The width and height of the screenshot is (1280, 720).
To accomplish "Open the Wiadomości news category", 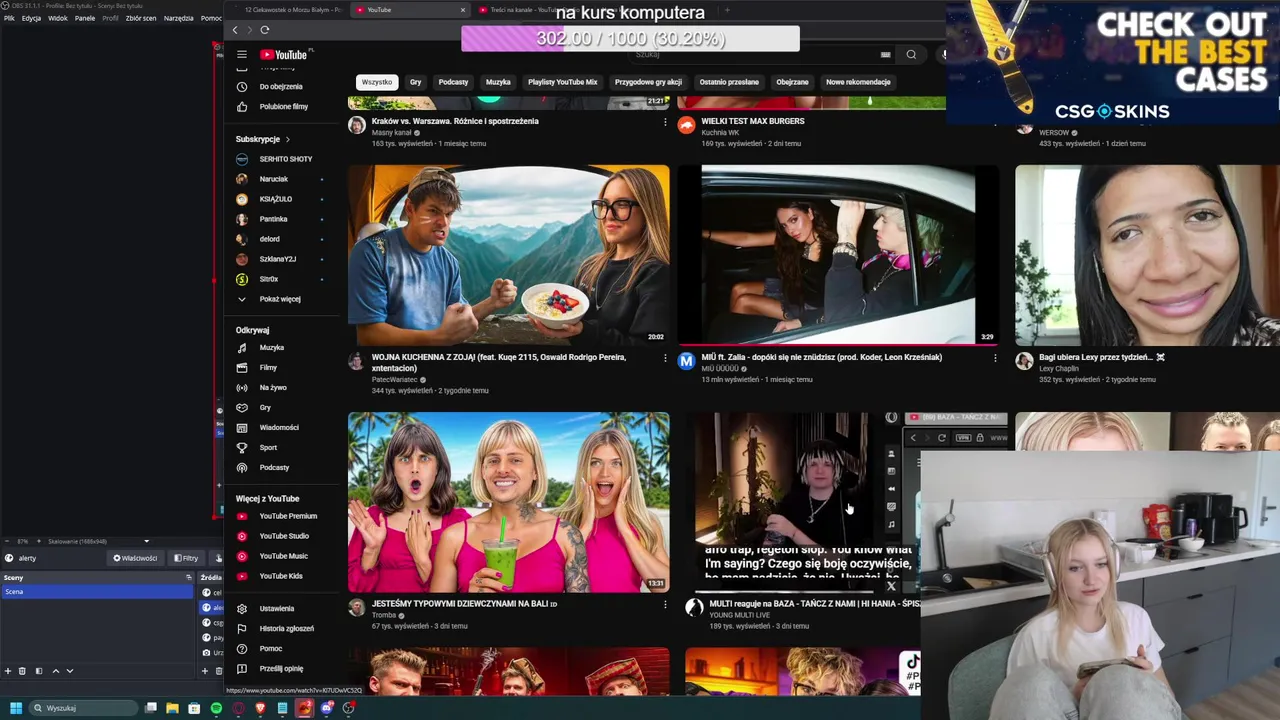I will click(x=280, y=428).
